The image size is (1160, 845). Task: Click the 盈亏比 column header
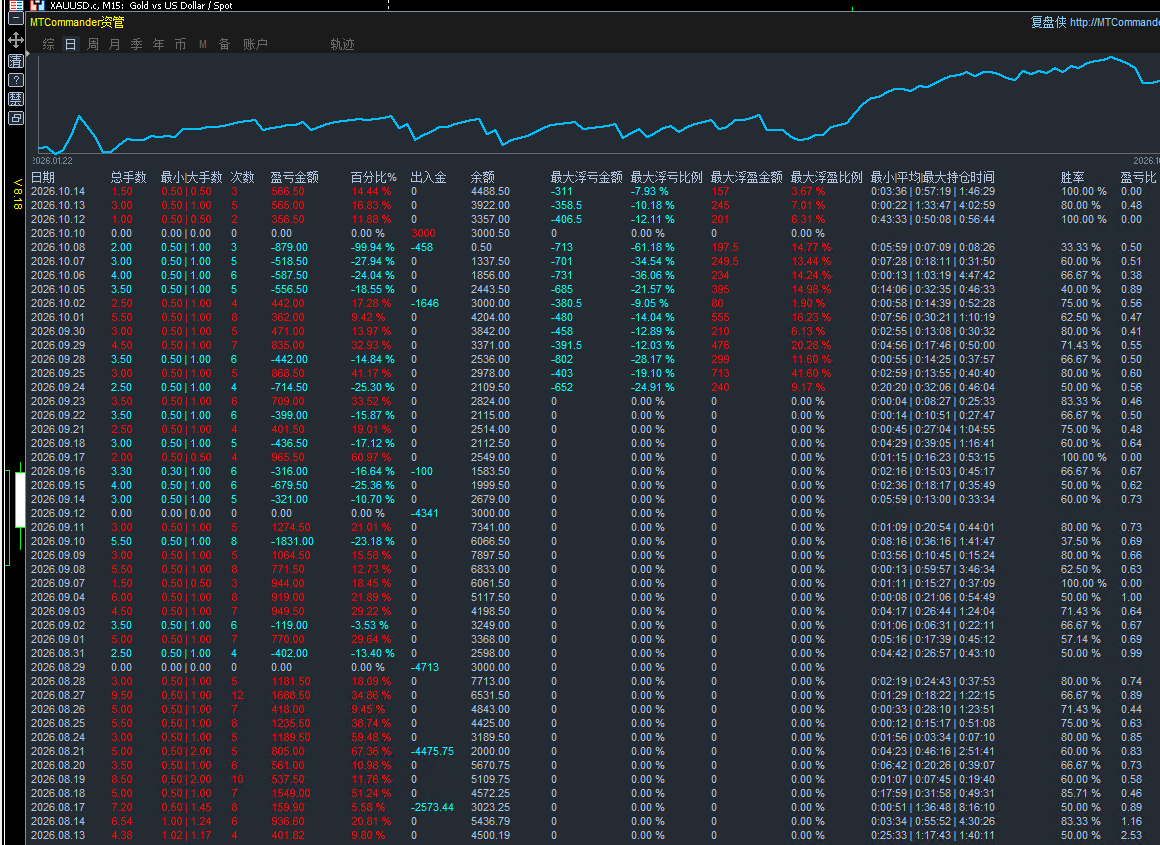(x=1138, y=177)
